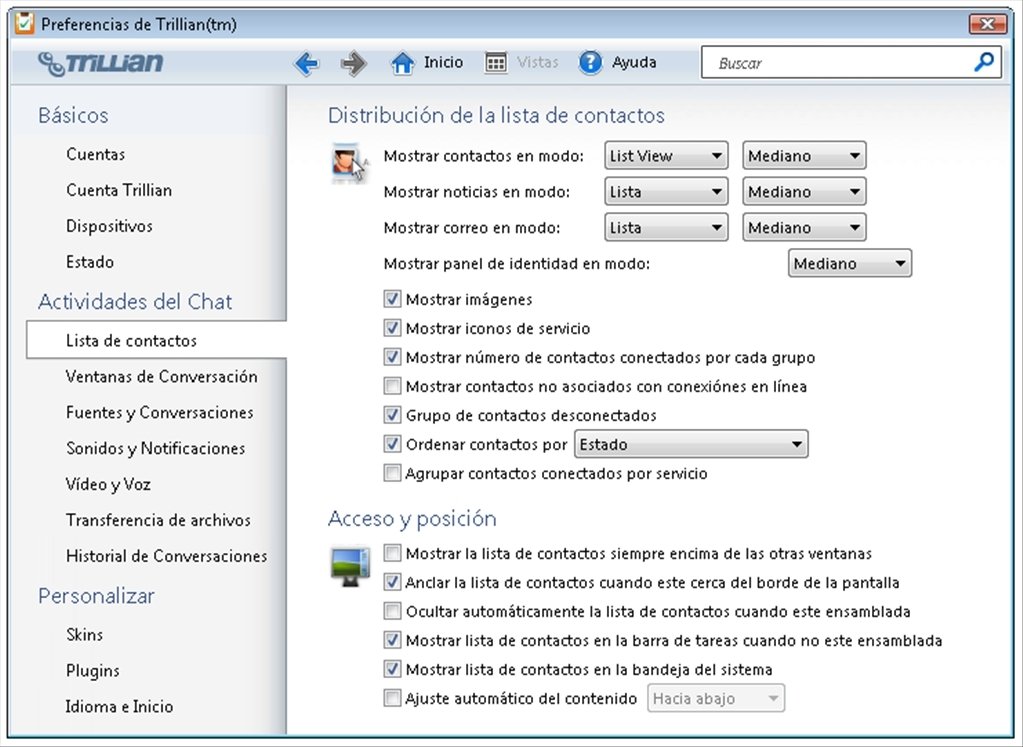This screenshot has height=747, width=1023.
Task: Click the back arrow navigation icon
Action: tap(306, 63)
